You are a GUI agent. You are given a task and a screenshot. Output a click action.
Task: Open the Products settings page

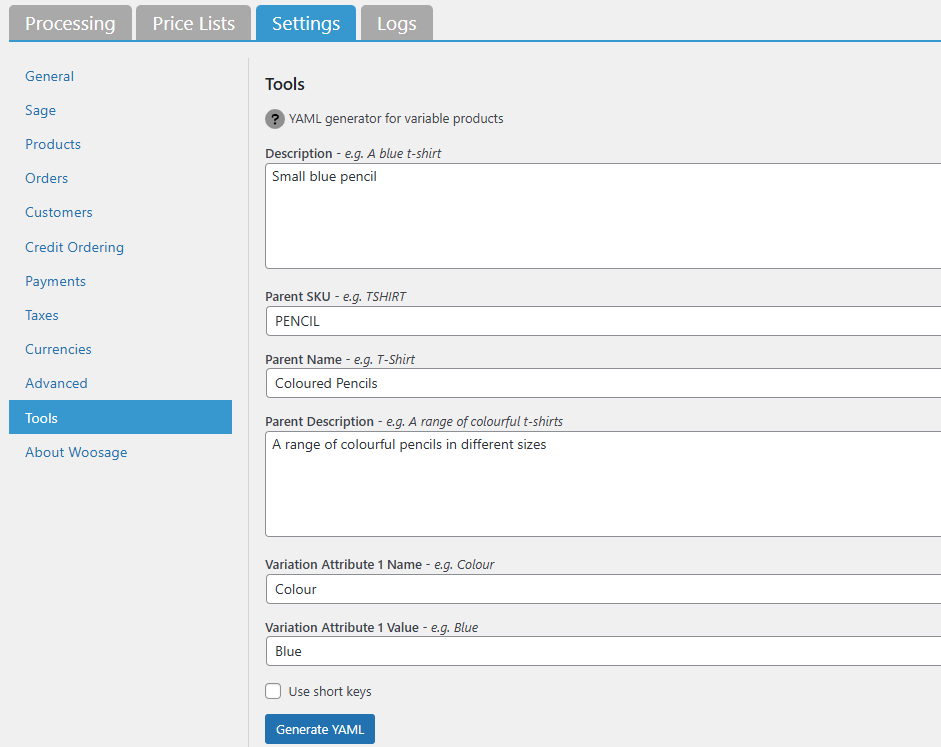[53, 144]
